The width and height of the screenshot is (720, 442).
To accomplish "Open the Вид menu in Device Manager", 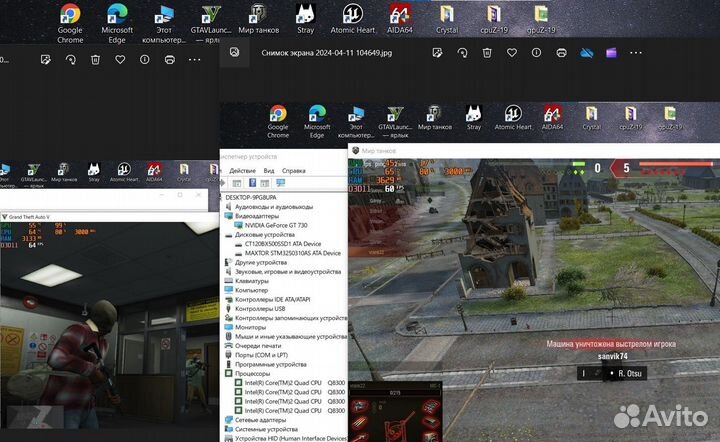I will tap(269, 171).
